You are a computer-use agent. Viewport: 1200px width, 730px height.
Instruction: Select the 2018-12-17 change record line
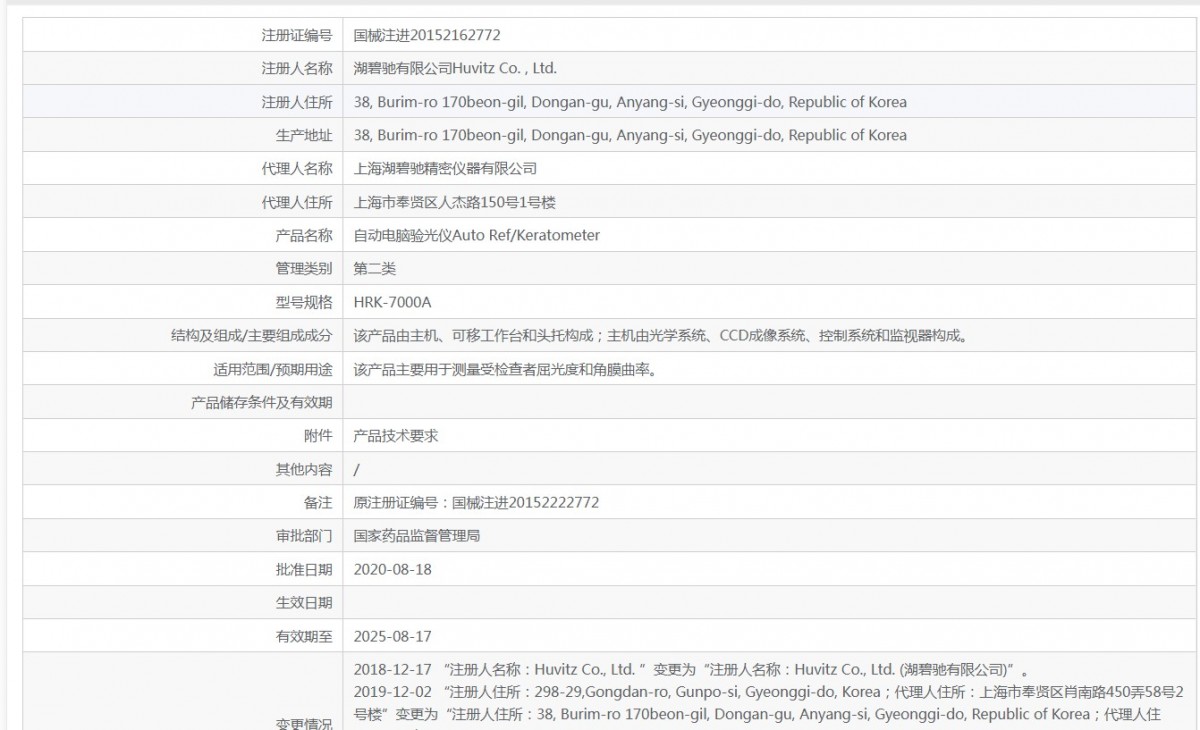click(x=692, y=669)
